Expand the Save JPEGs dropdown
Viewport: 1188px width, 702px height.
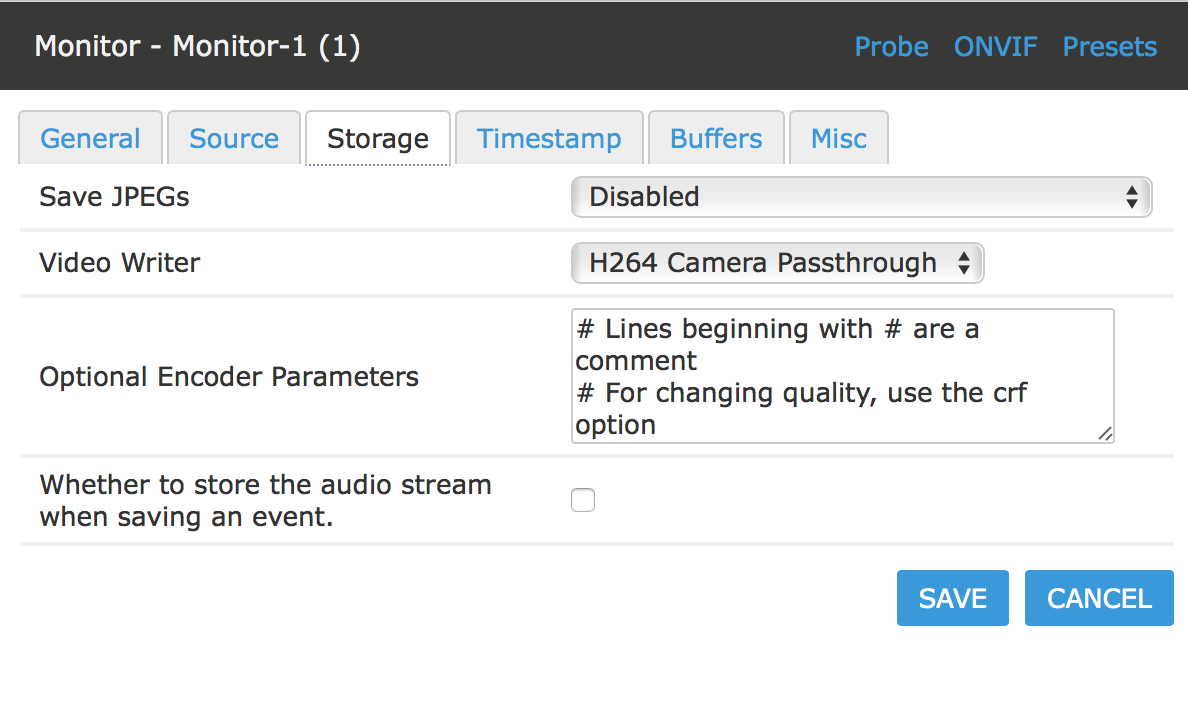point(861,197)
